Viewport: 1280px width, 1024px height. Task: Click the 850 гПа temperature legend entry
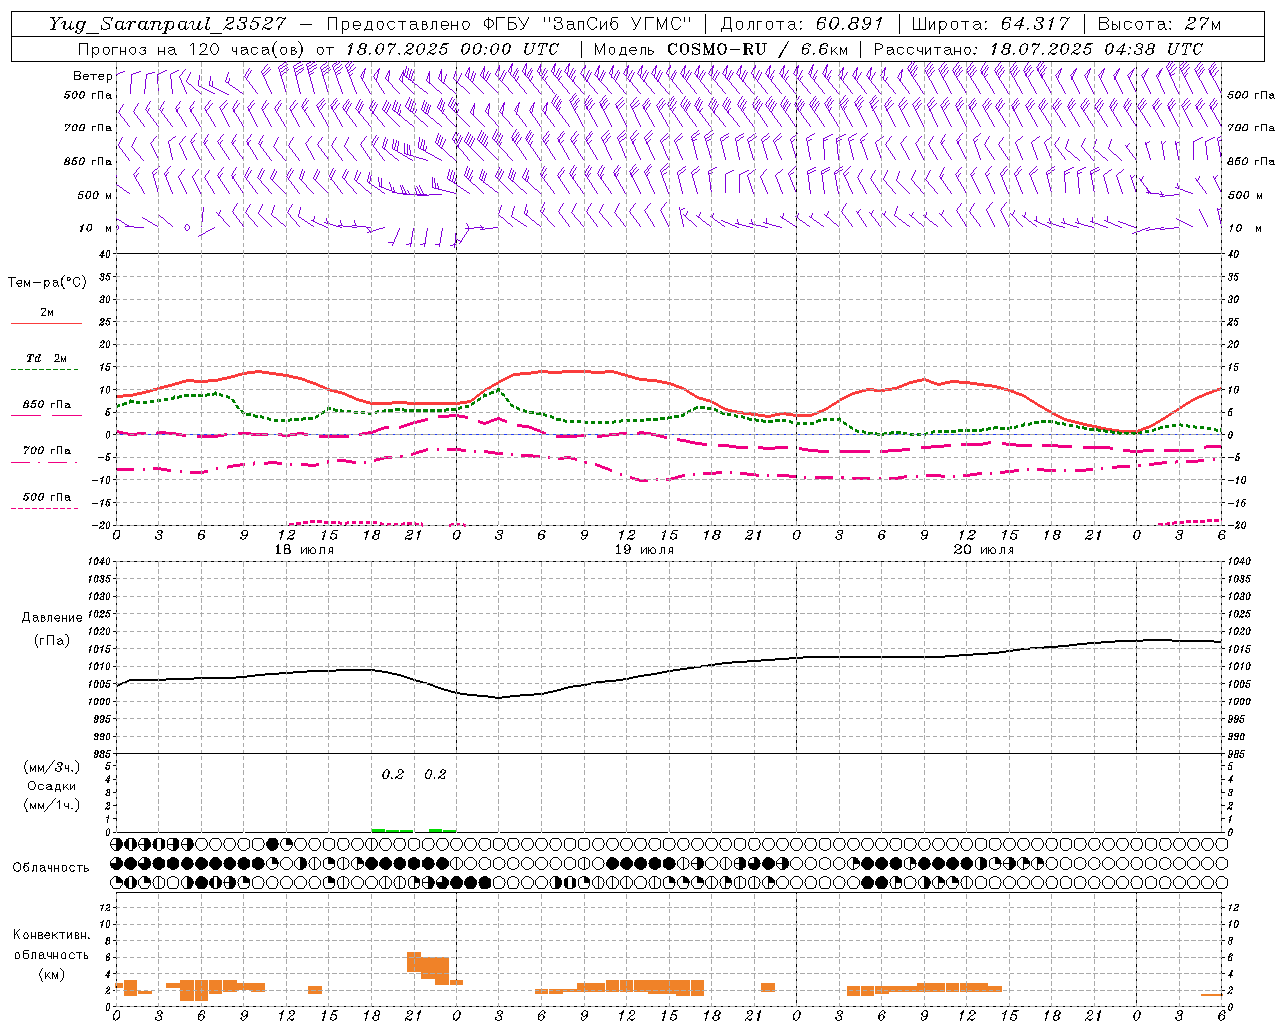47,405
